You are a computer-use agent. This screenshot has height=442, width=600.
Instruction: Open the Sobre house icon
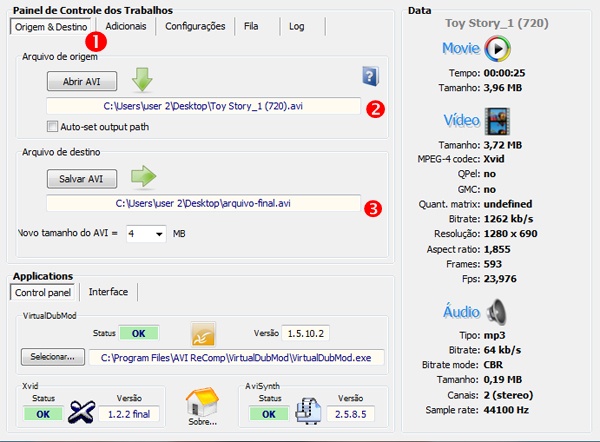point(201,403)
